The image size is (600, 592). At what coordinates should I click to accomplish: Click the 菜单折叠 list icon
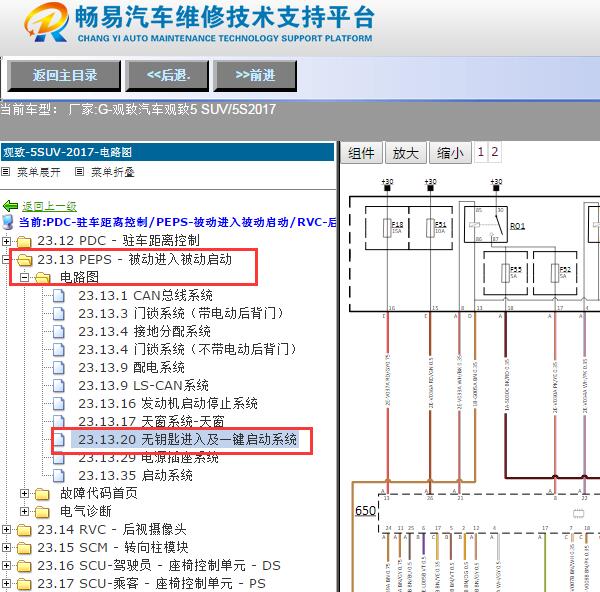(x=79, y=172)
